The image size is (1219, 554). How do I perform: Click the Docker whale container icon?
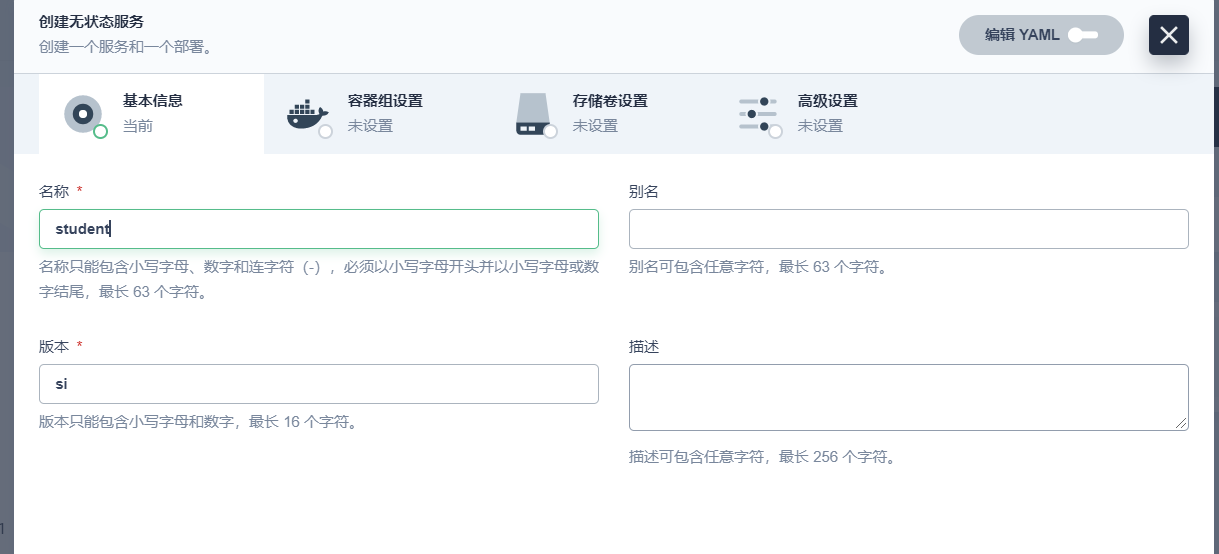306,113
